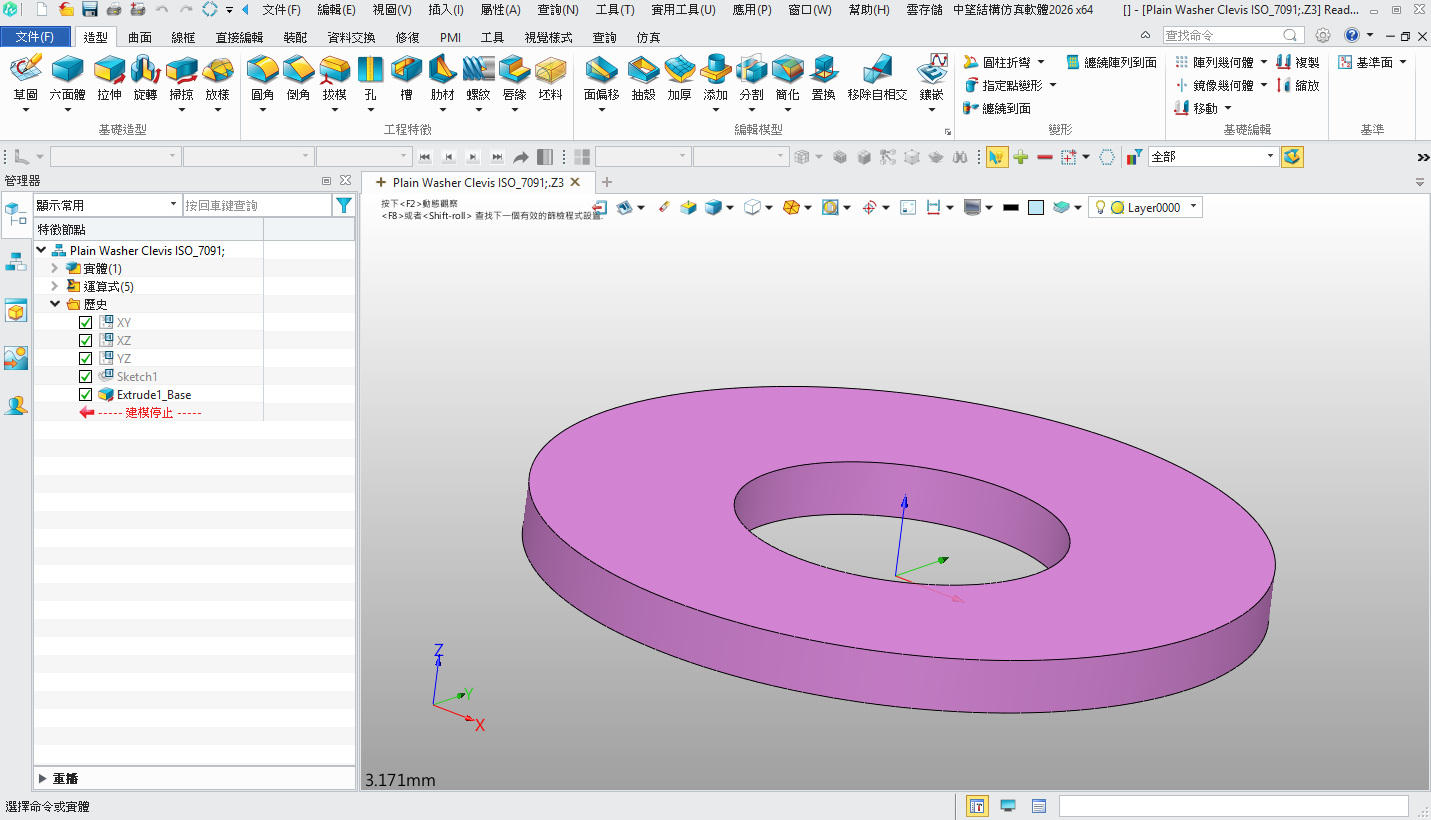The height and width of the screenshot is (820, 1431).
Task: Collapse the 歷史 history node
Action: pyautogui.click(x=55, y=304)
